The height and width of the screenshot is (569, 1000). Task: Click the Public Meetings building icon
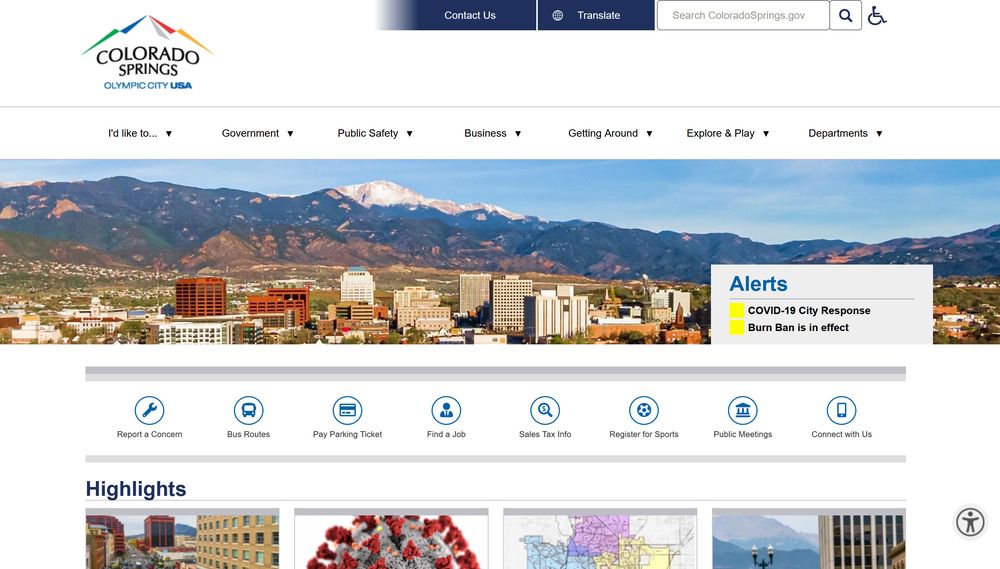[x=743, y=410]
